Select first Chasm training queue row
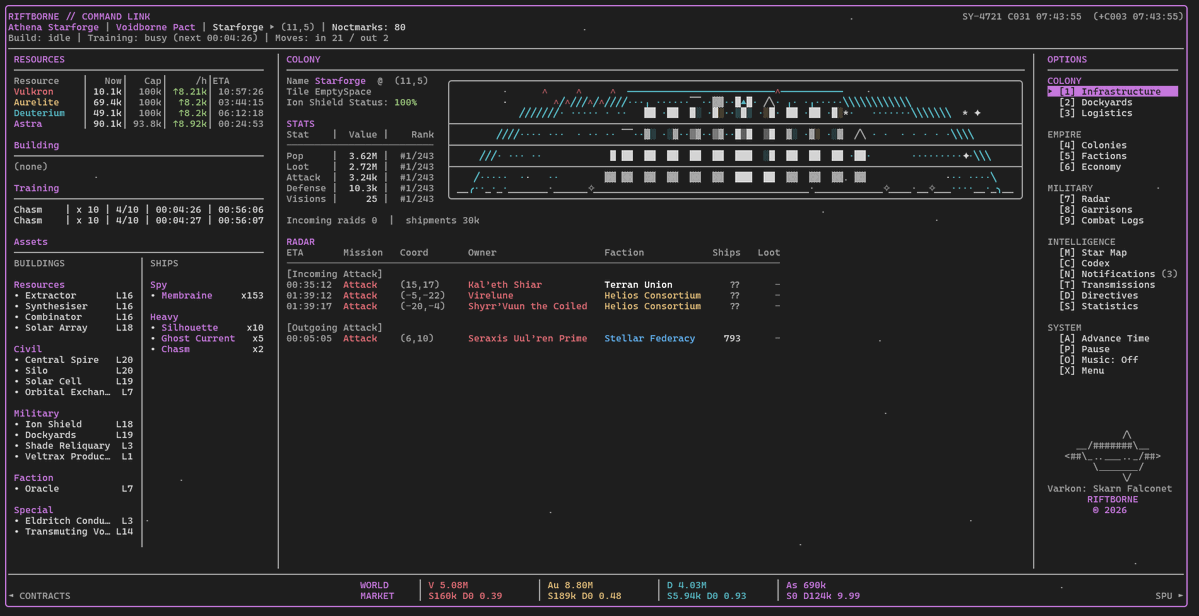The height and width of the screenshot is (616, 1199). tap(138, 209)
